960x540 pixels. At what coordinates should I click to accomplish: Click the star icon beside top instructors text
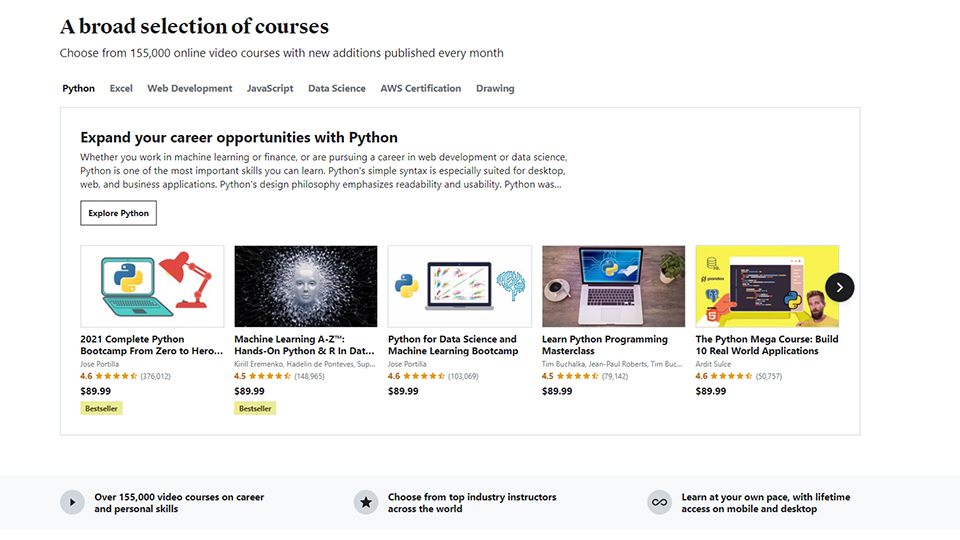(366, 503)
